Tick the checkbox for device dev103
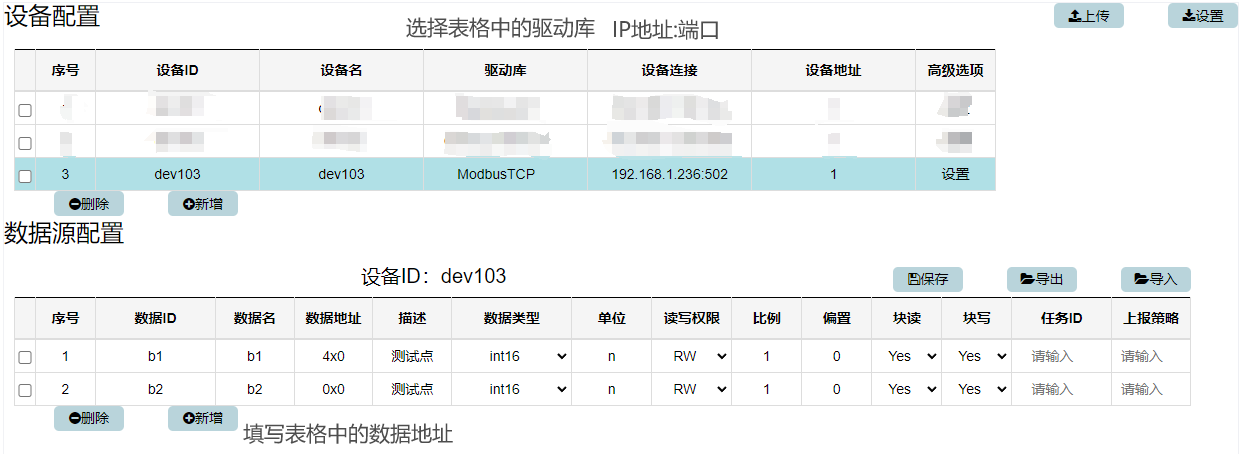 click(25, 175)
